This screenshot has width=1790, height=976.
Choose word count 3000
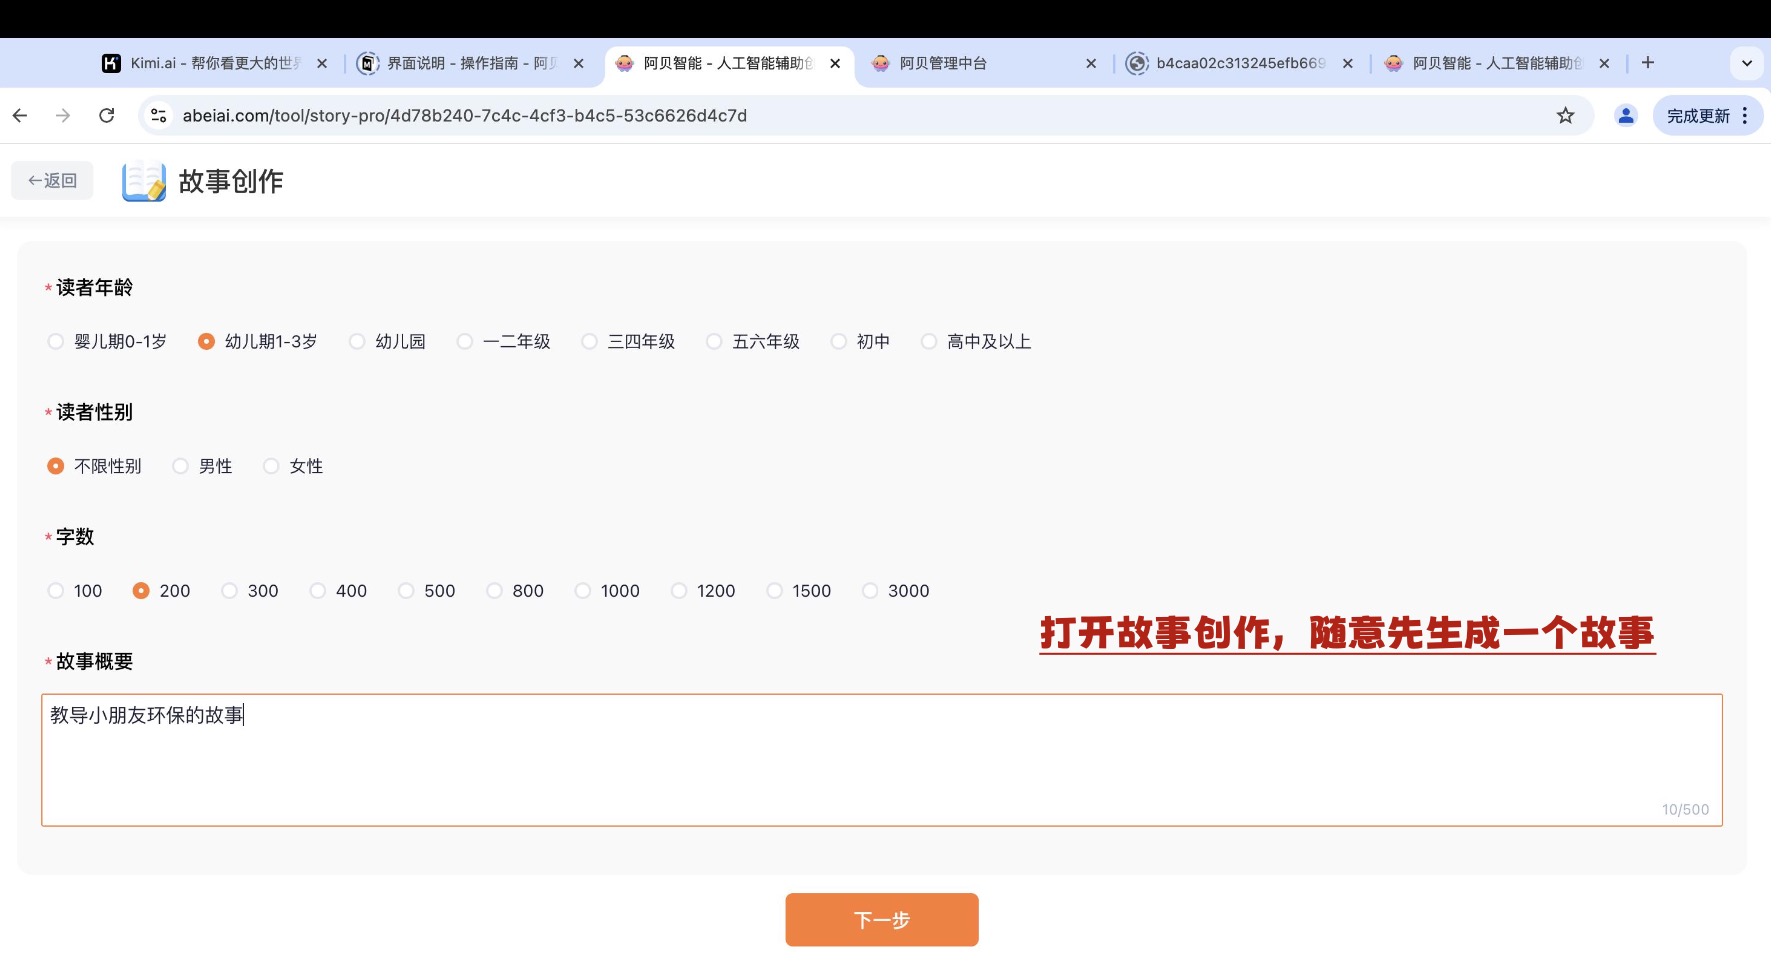(896, 591)
